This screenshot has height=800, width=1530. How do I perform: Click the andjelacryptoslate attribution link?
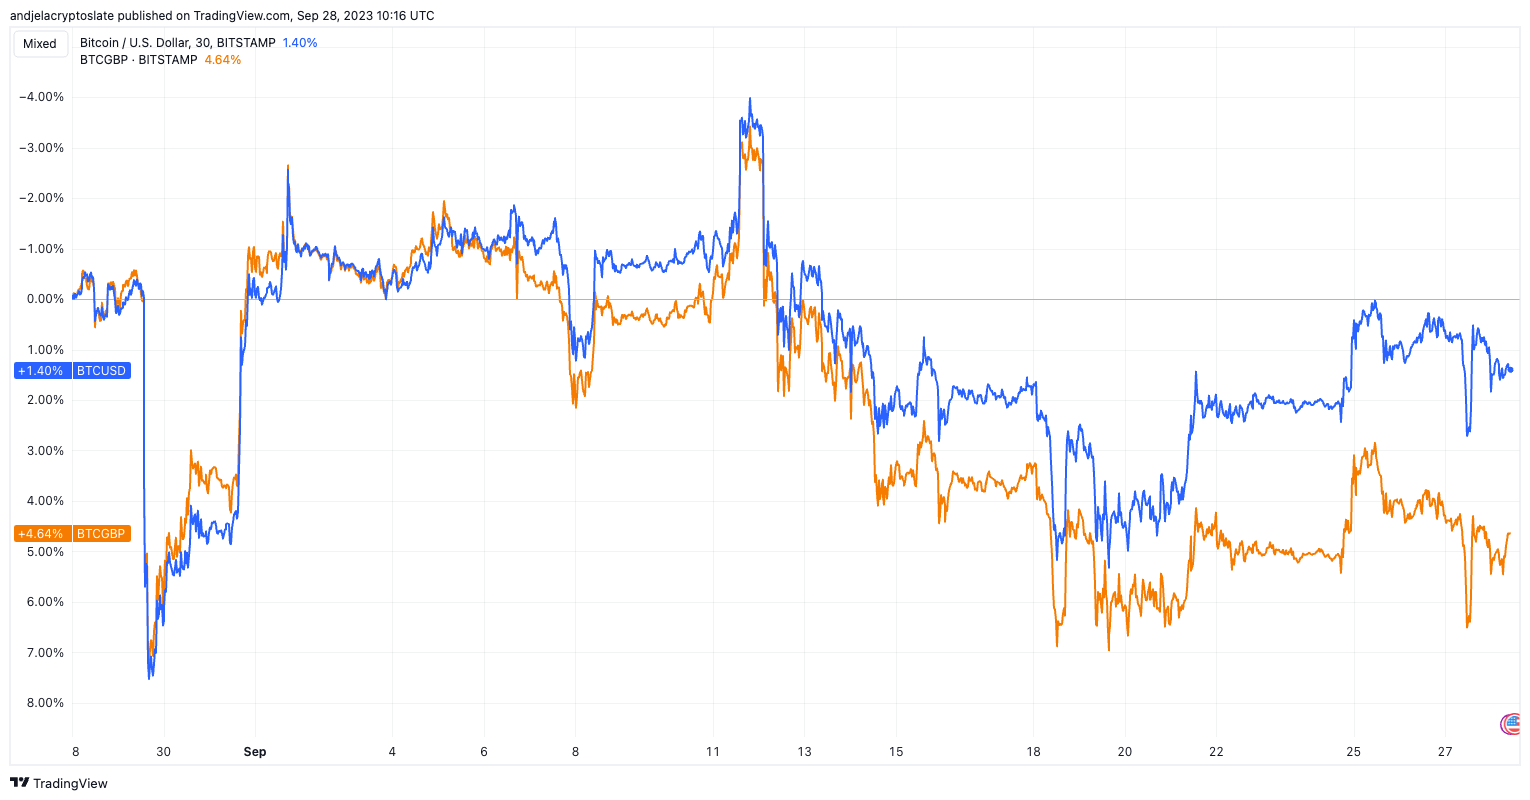[62, 15]
